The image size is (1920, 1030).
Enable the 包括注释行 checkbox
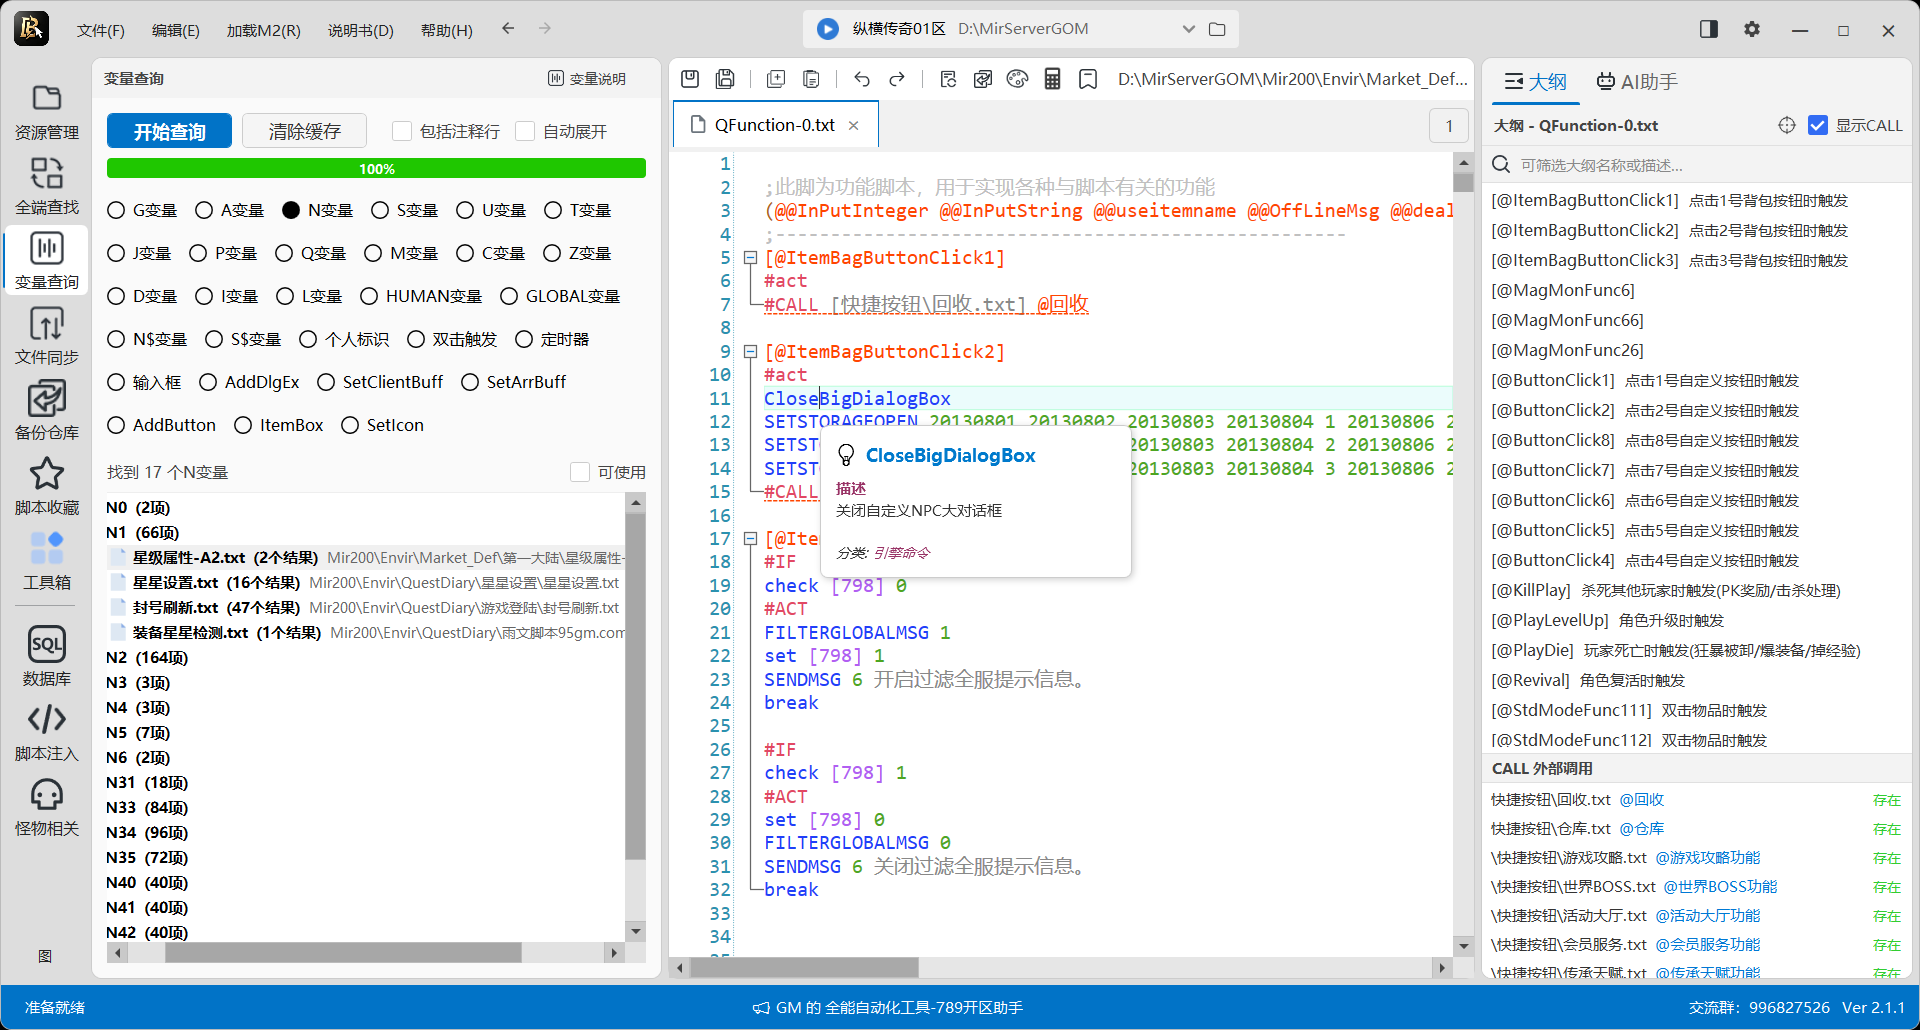point(402,131)
